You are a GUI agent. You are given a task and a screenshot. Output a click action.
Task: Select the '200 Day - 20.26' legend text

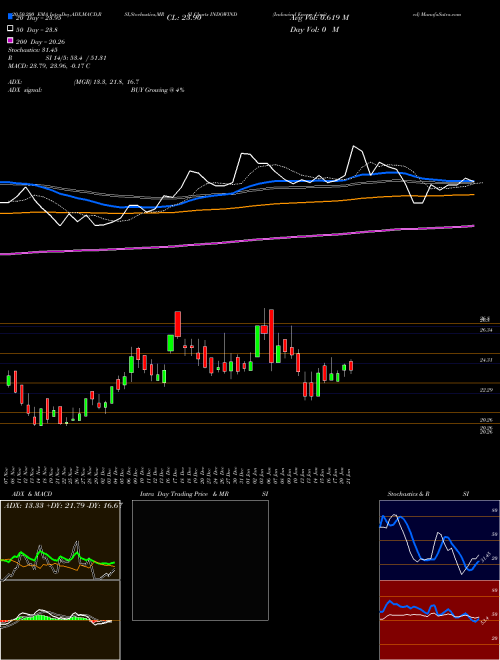40,42
